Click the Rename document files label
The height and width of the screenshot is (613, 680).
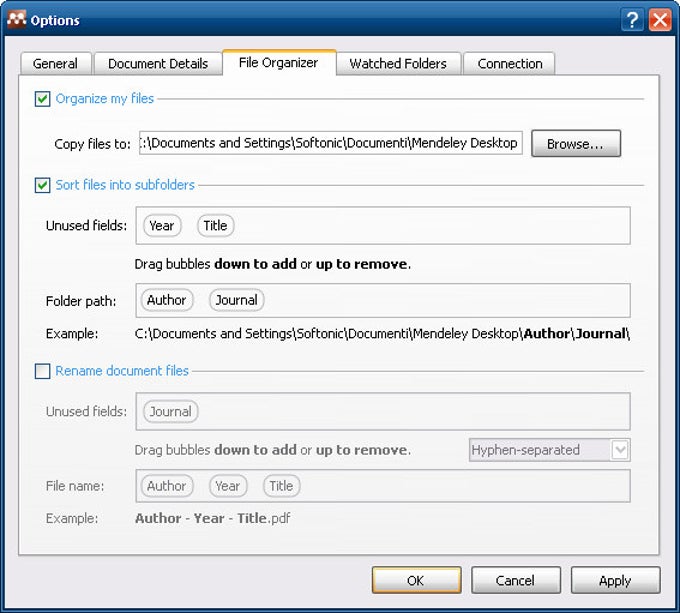click(122, 371)
